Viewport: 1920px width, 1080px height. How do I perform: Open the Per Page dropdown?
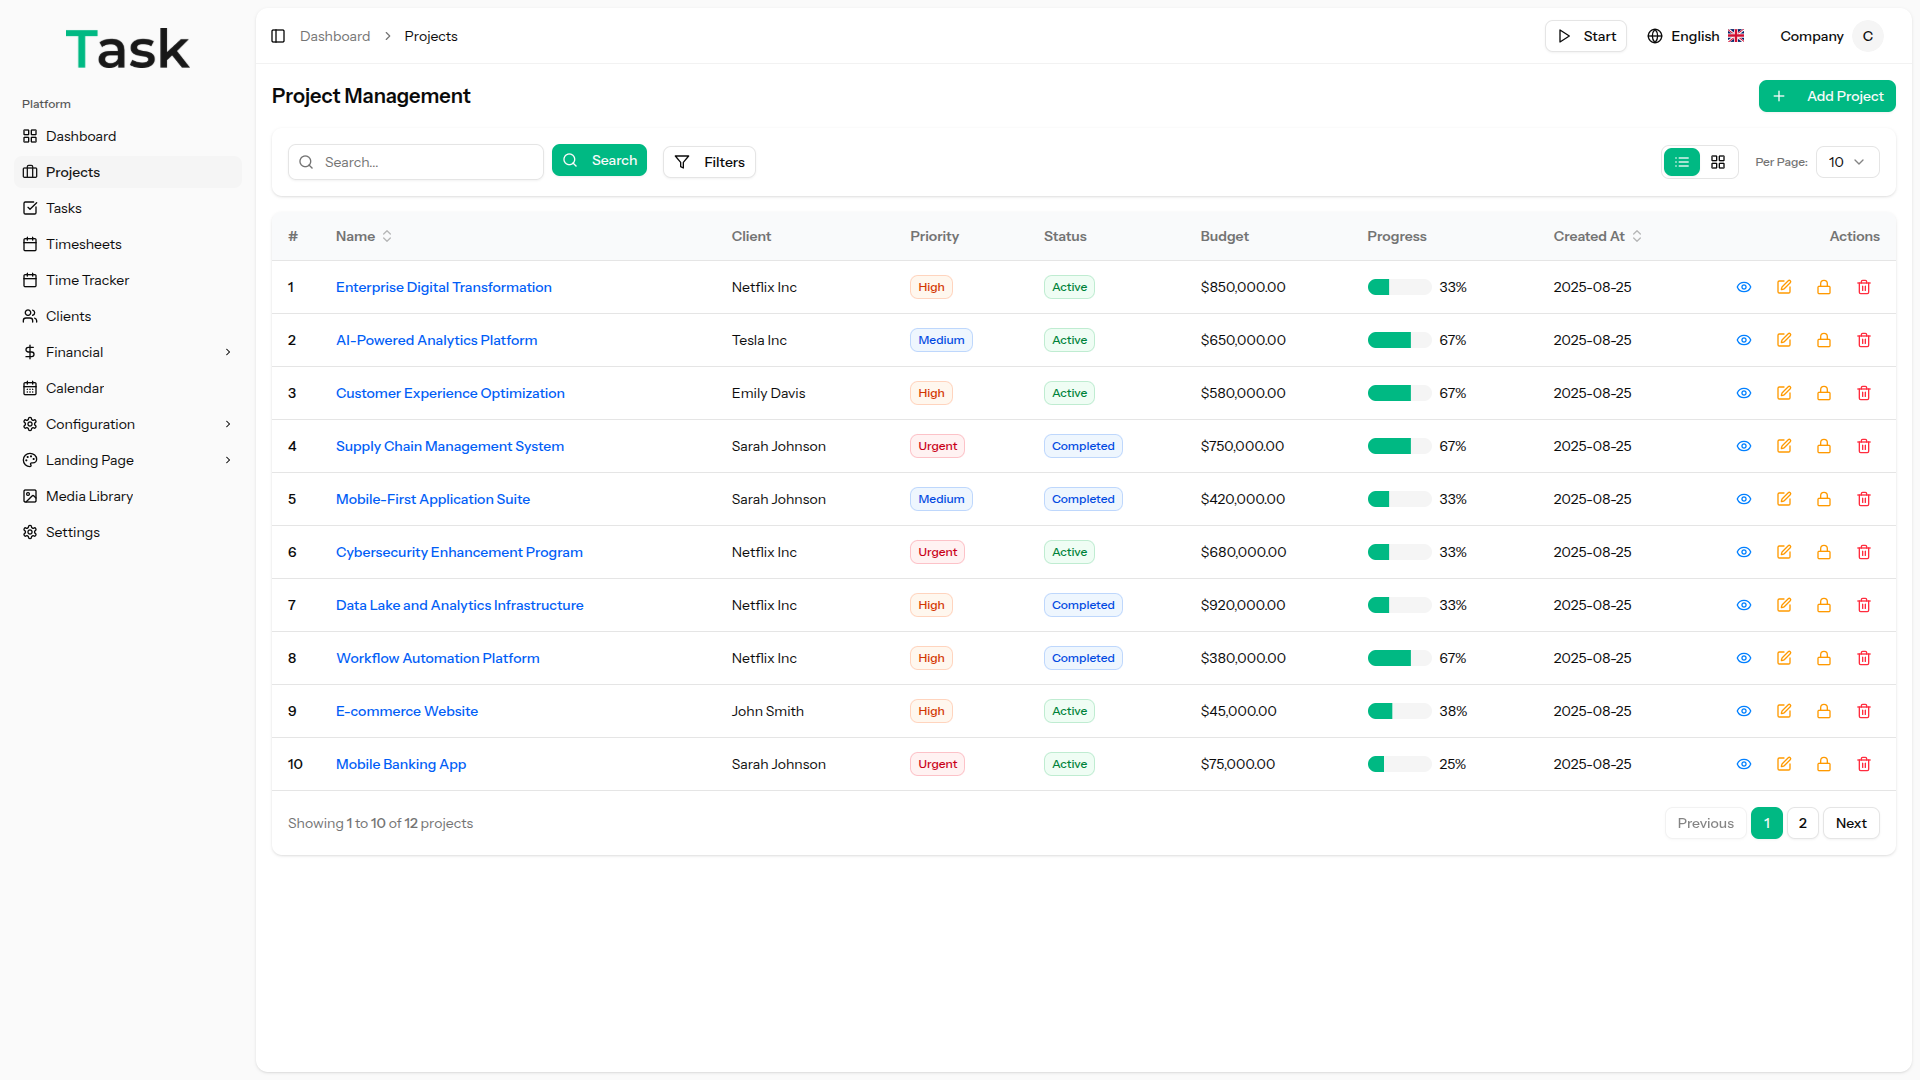1846,162
